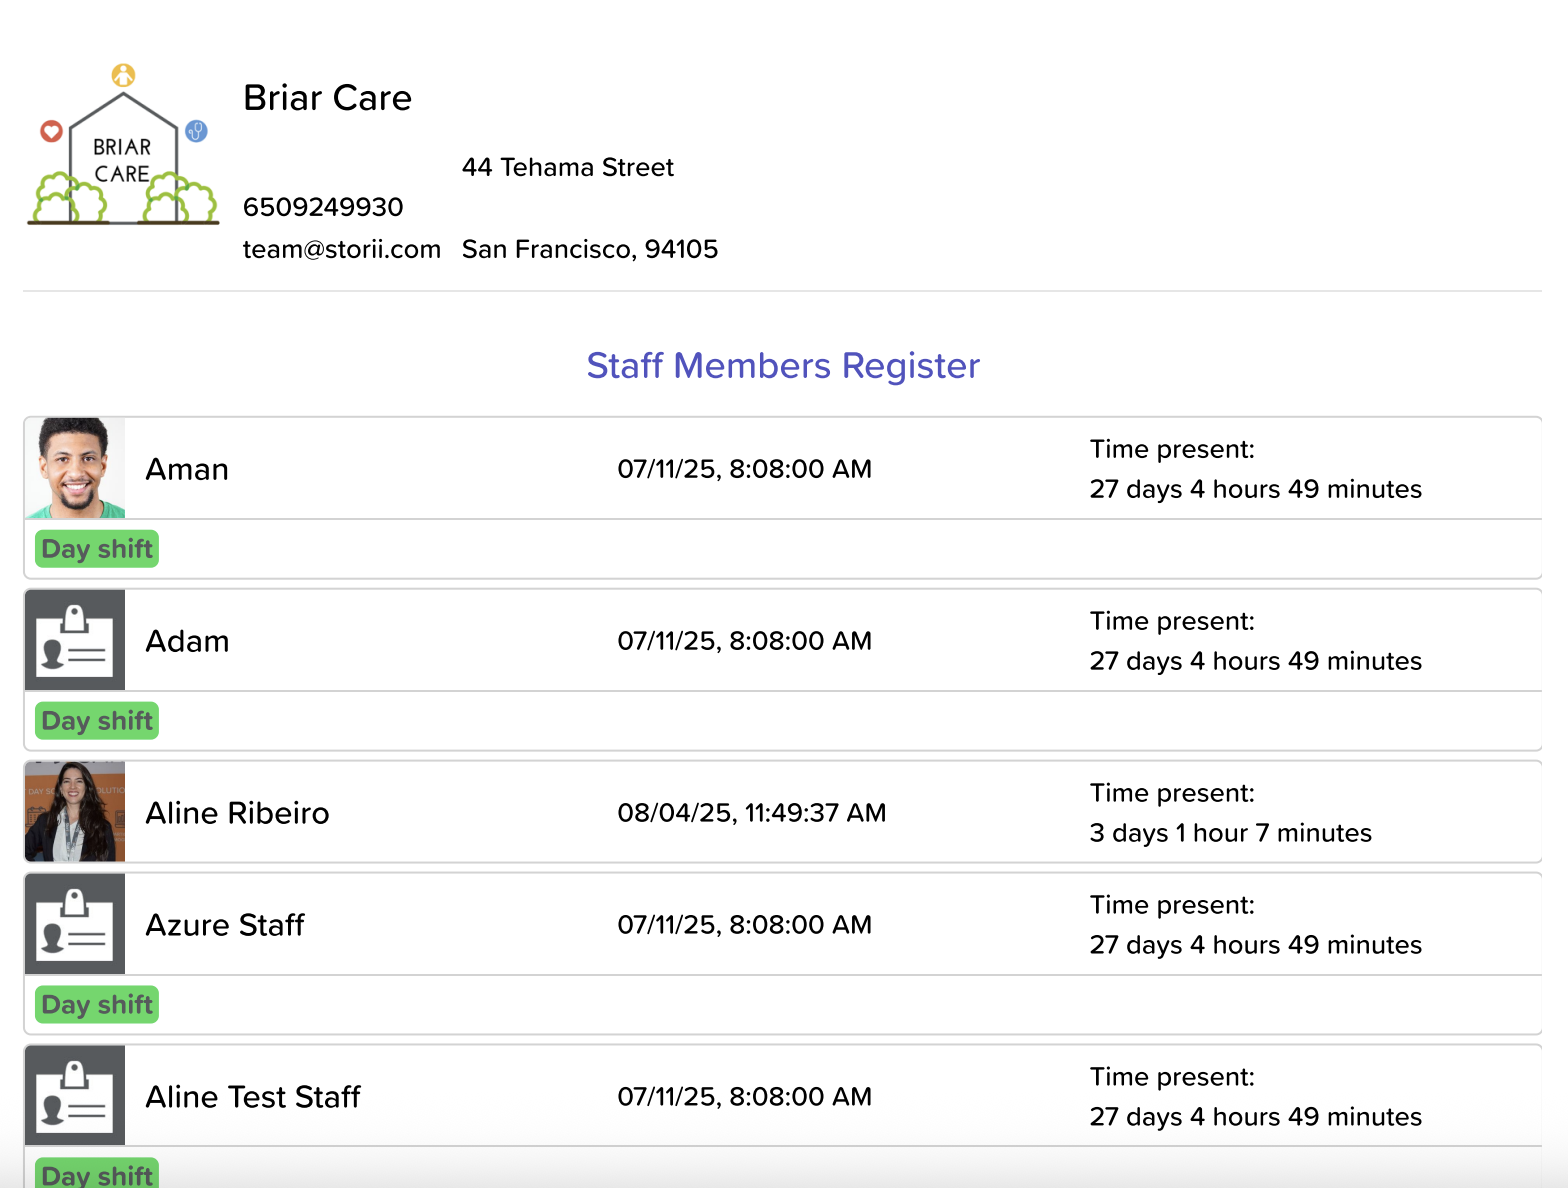Click the Briar Care house logo
The width and height of the screenshot is (1568, 1188).
click(123, 146)
